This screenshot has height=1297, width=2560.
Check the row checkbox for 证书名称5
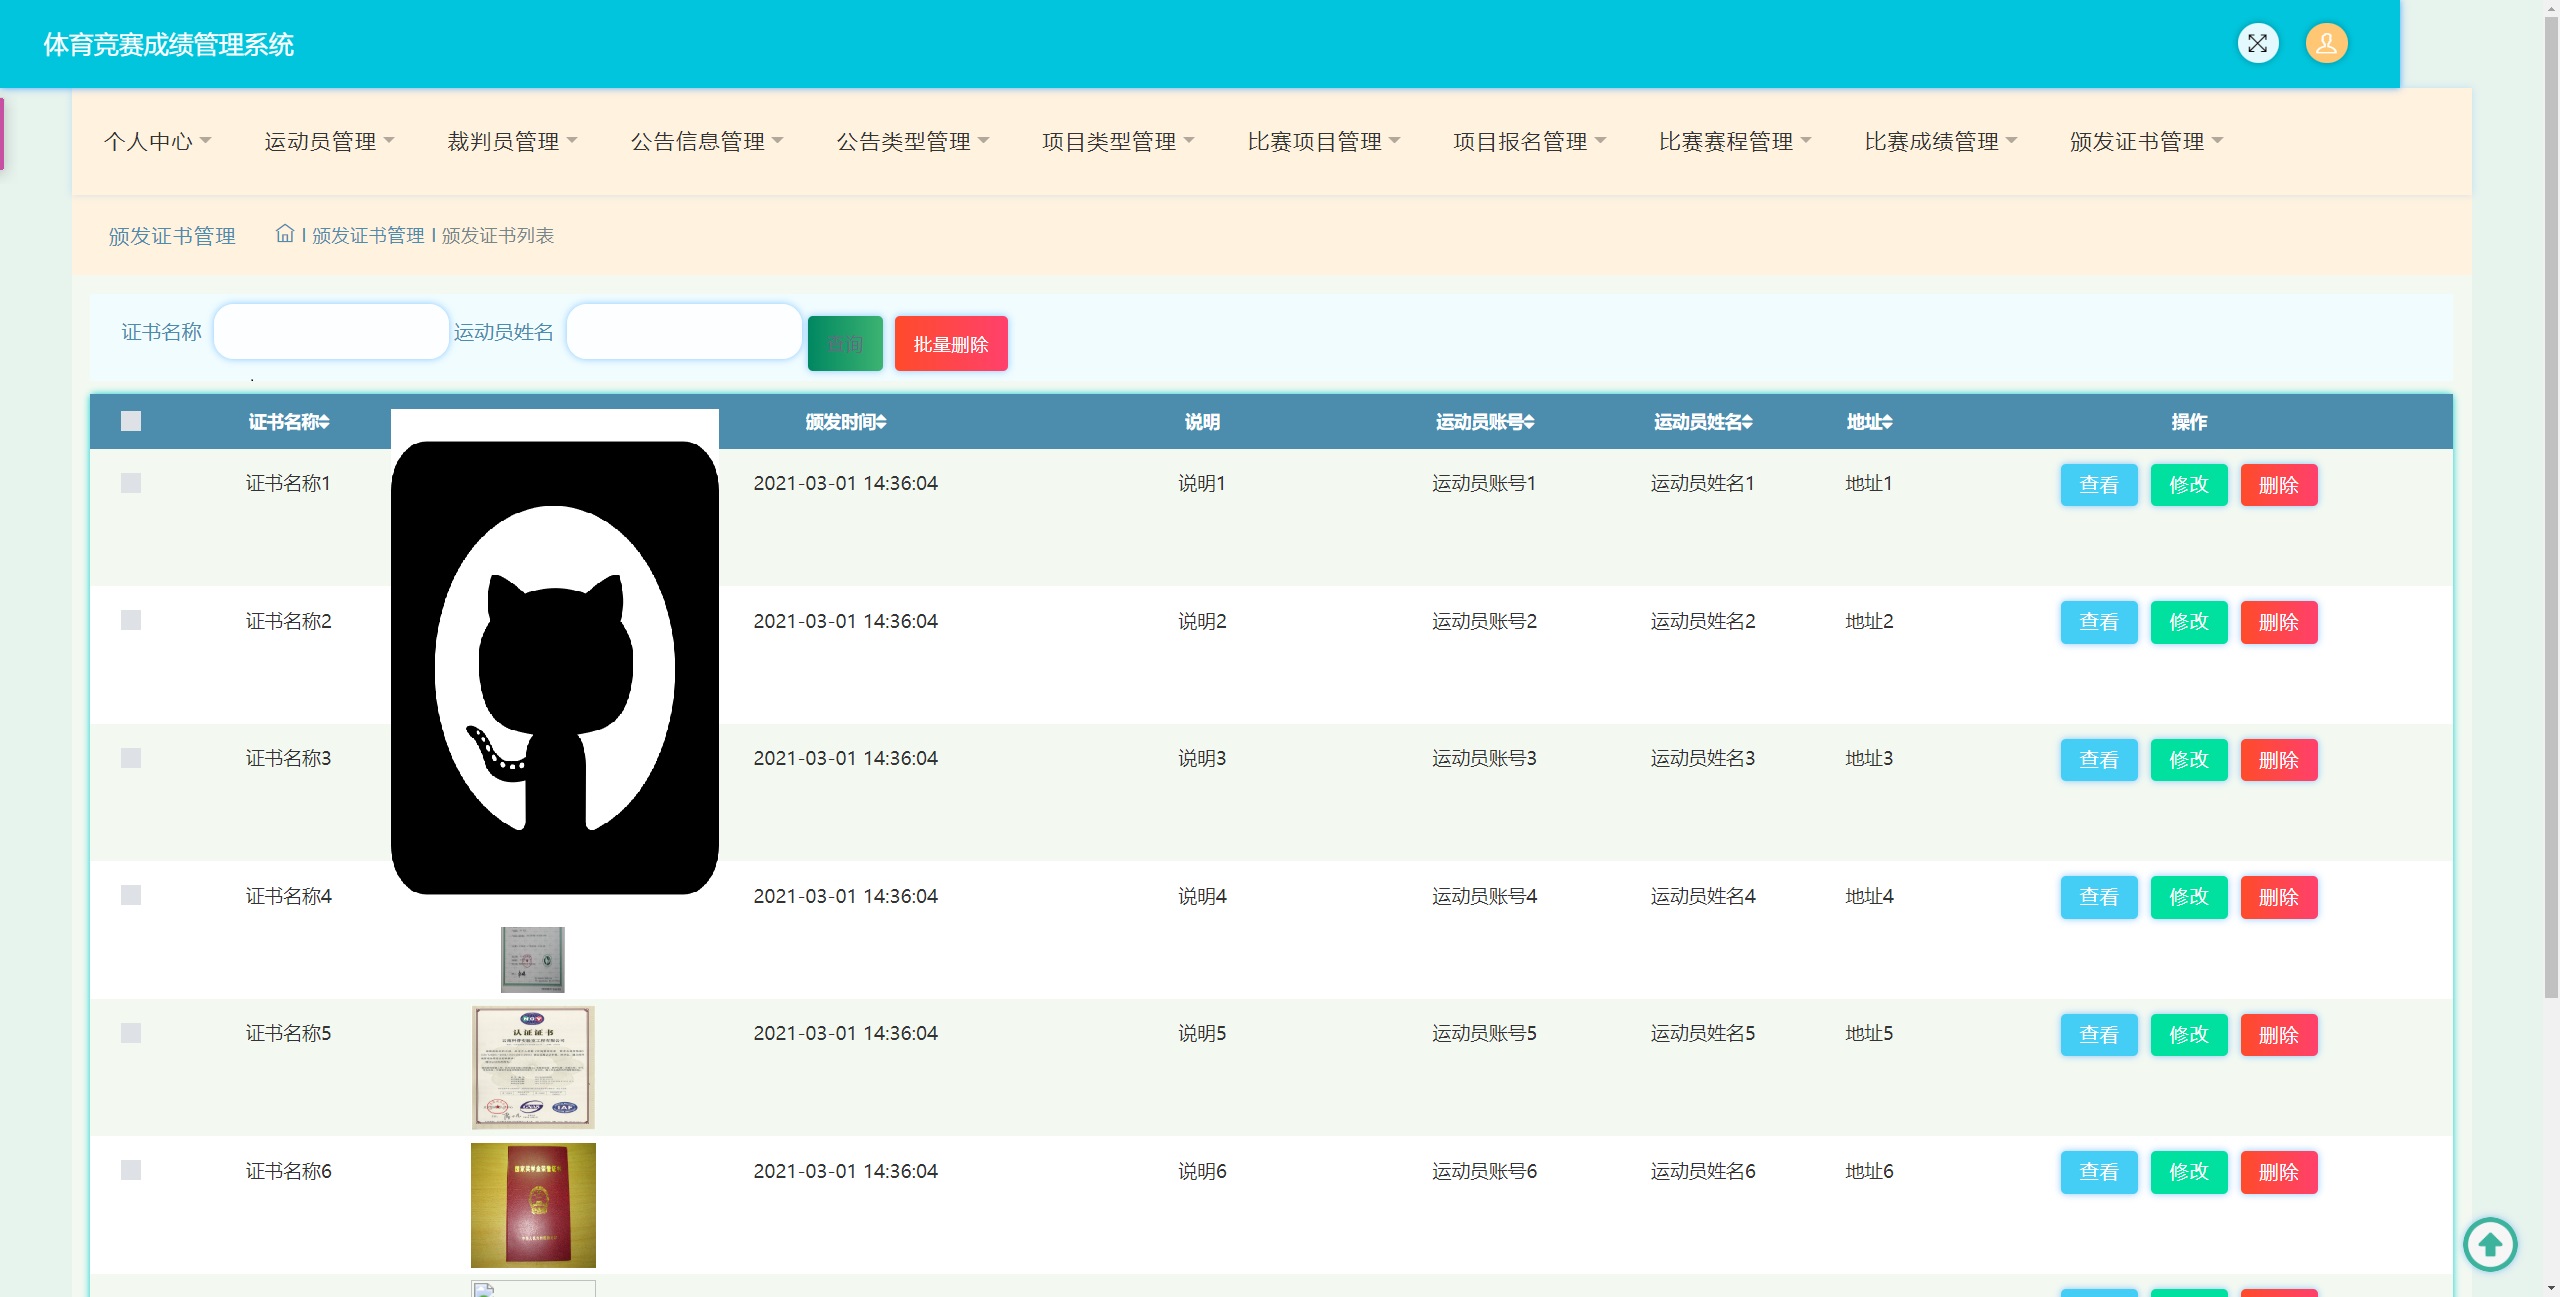(131, 1033)
